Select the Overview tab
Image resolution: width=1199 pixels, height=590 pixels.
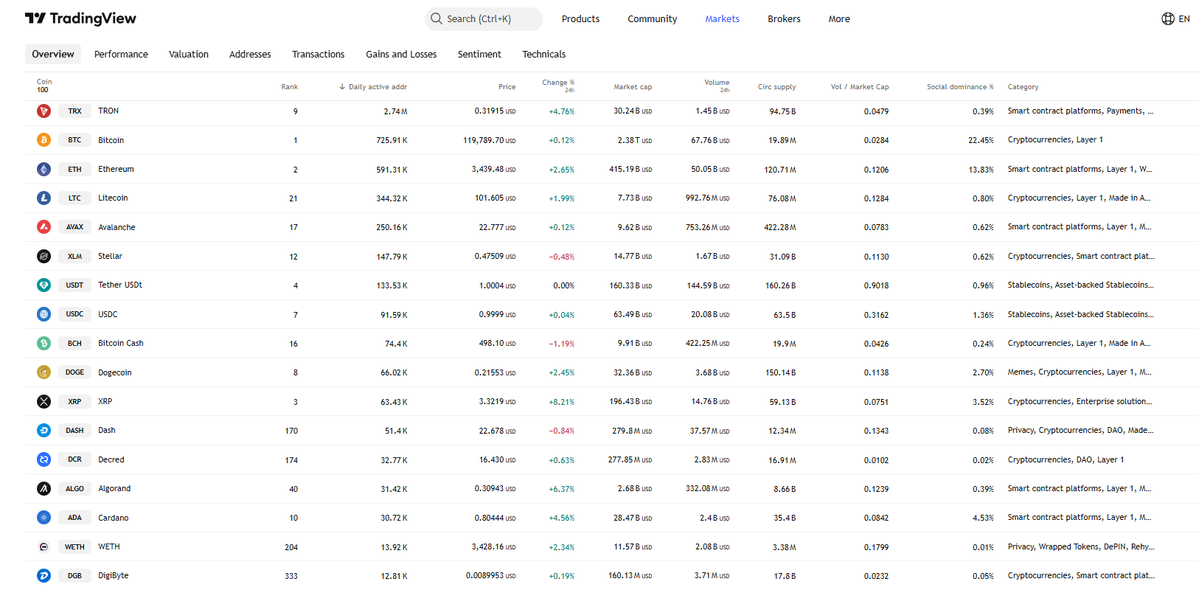(54, 54)
